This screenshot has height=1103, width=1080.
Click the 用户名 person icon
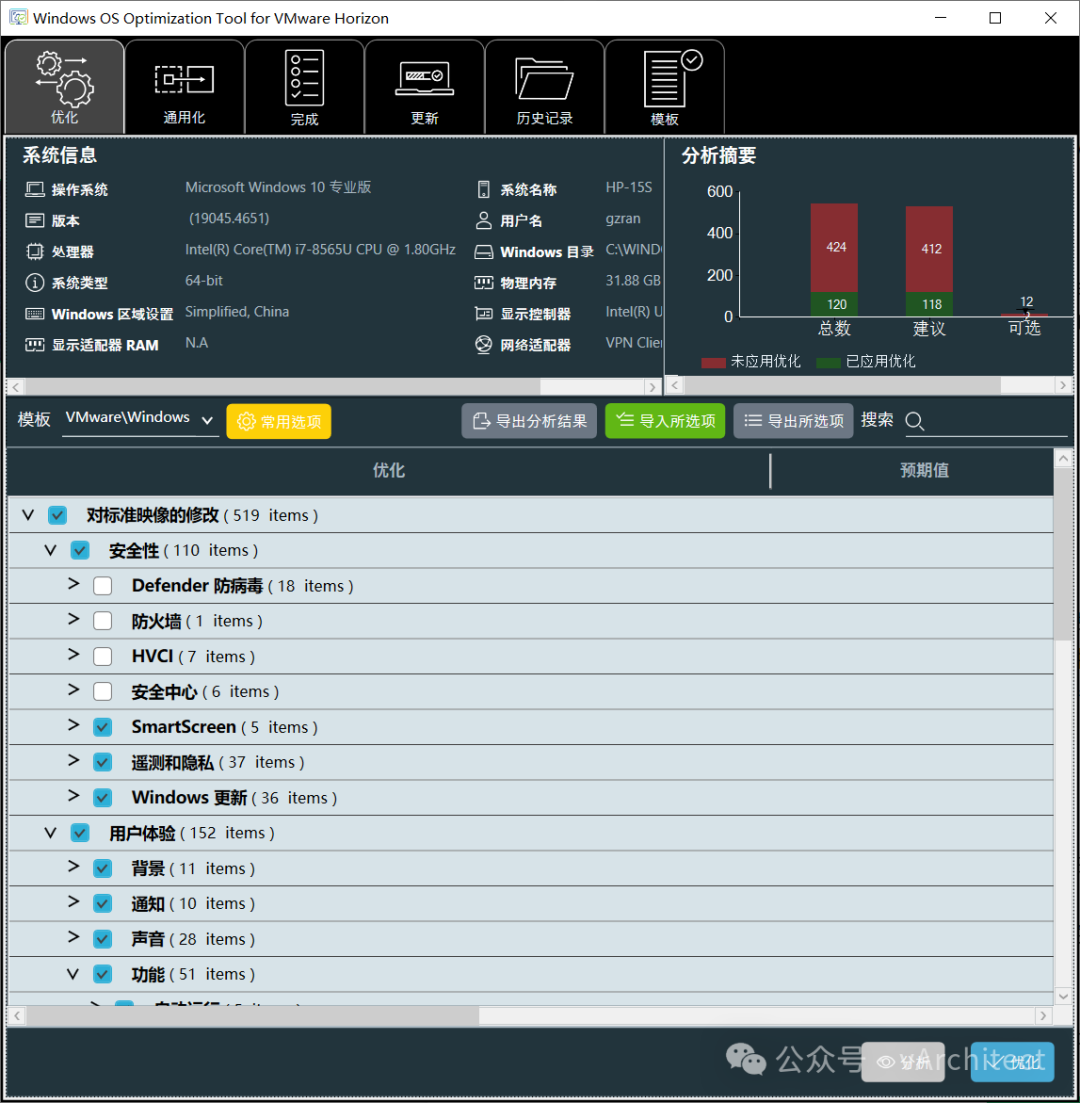(483, 220)
